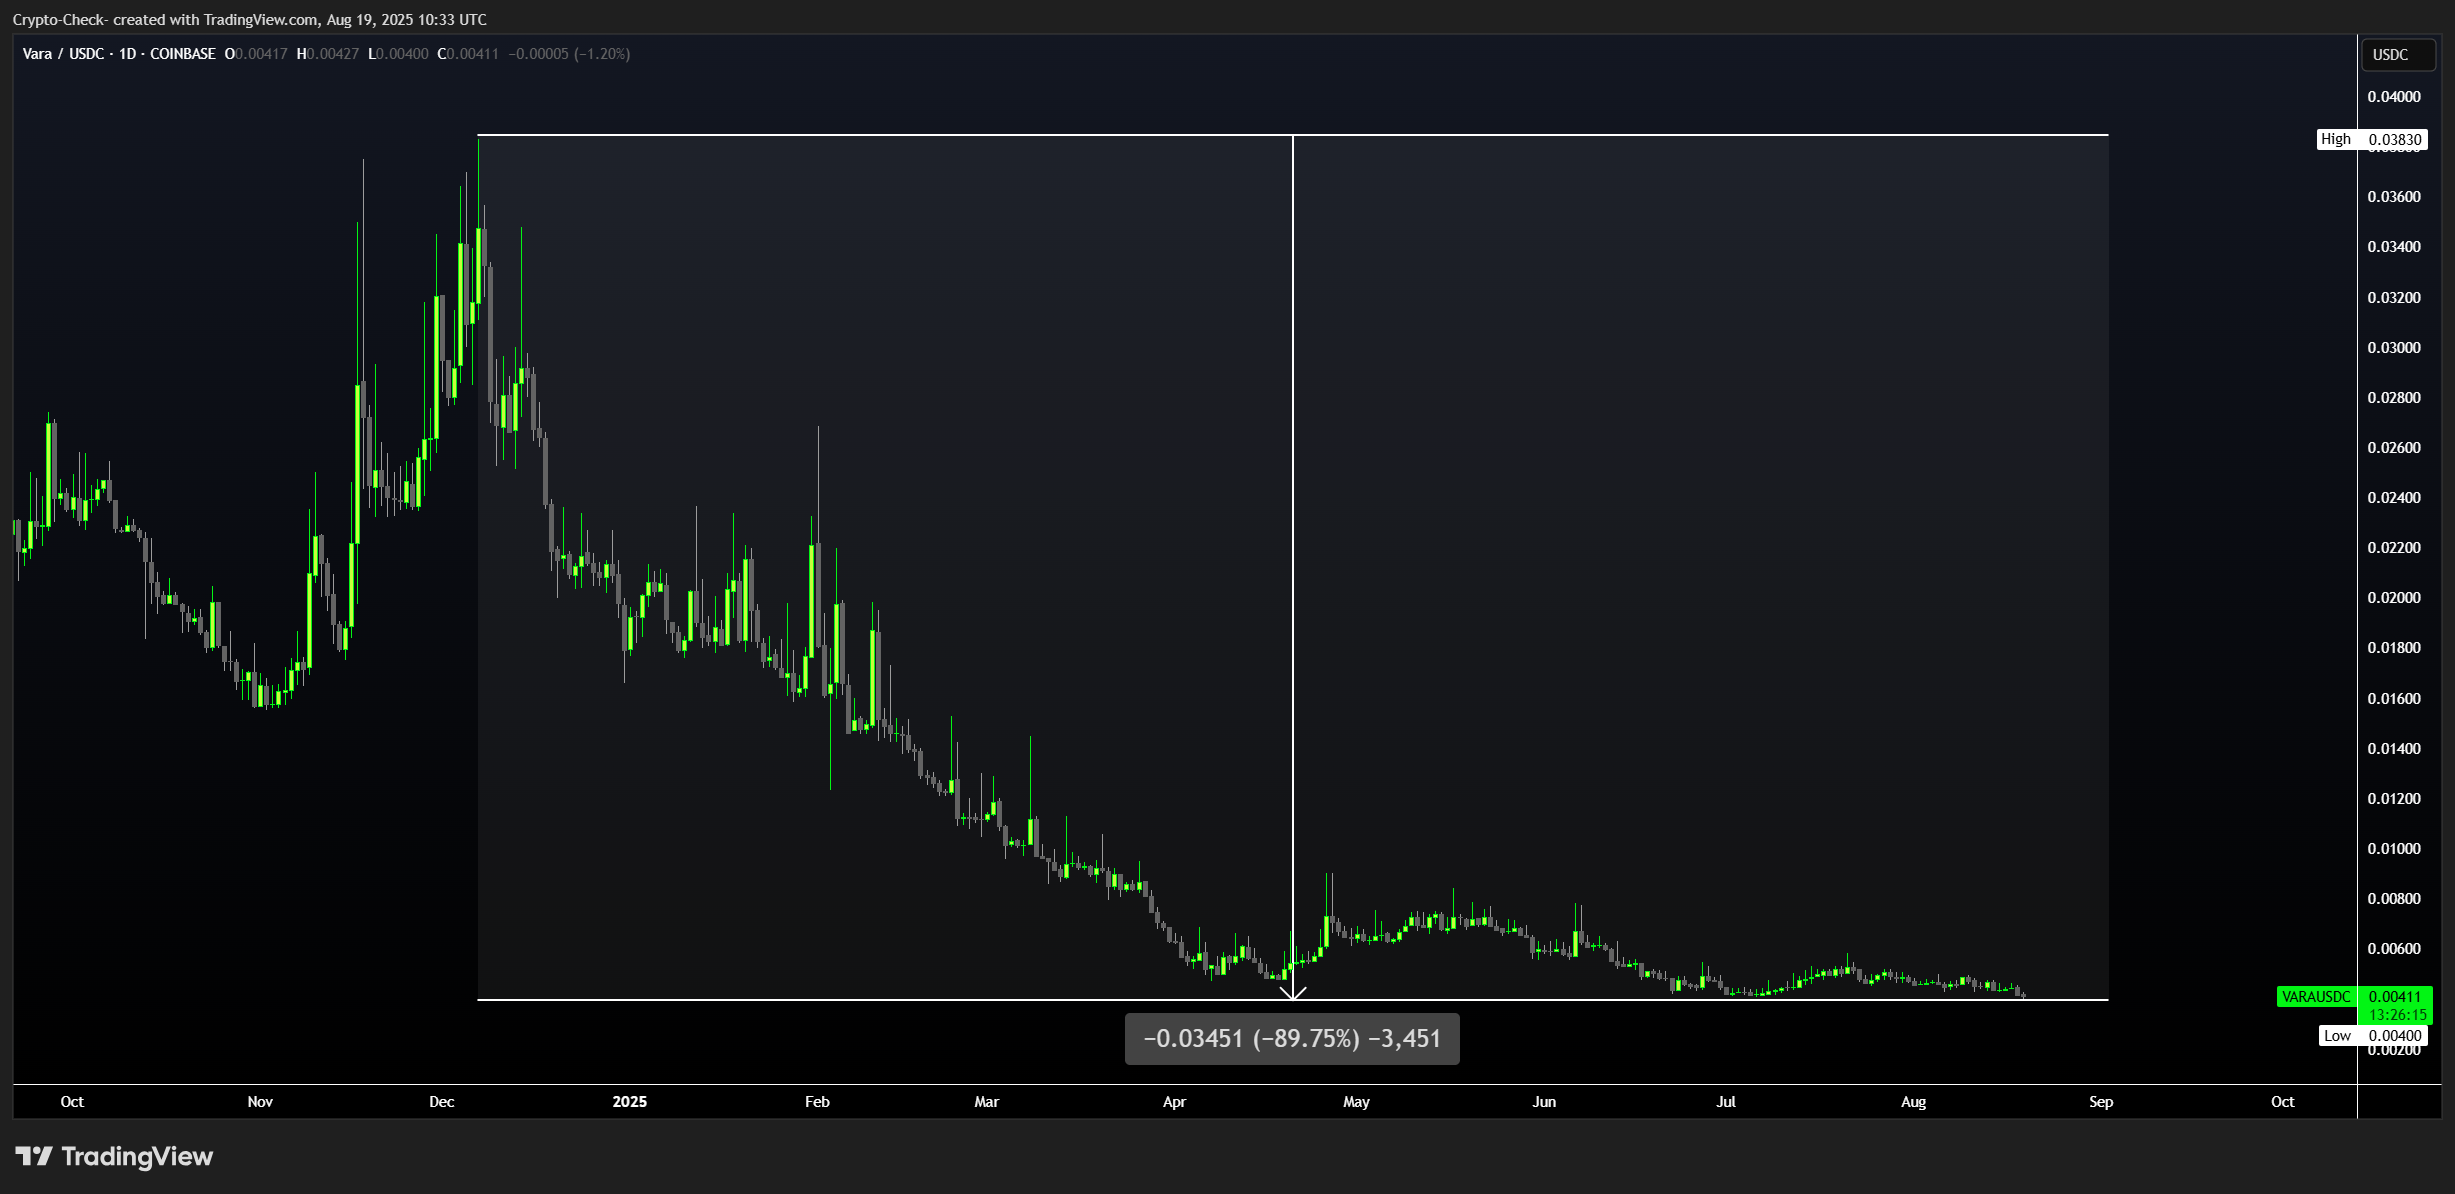The image size is (2455, 1194).
Task: Click the TradingView logo
Action: (114, 1157)
